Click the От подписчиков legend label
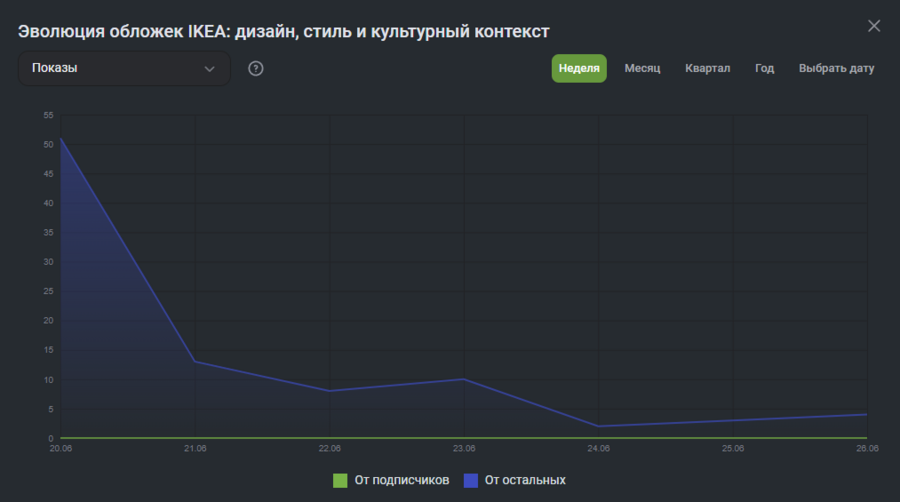900x502 pixels. (401, 480)
